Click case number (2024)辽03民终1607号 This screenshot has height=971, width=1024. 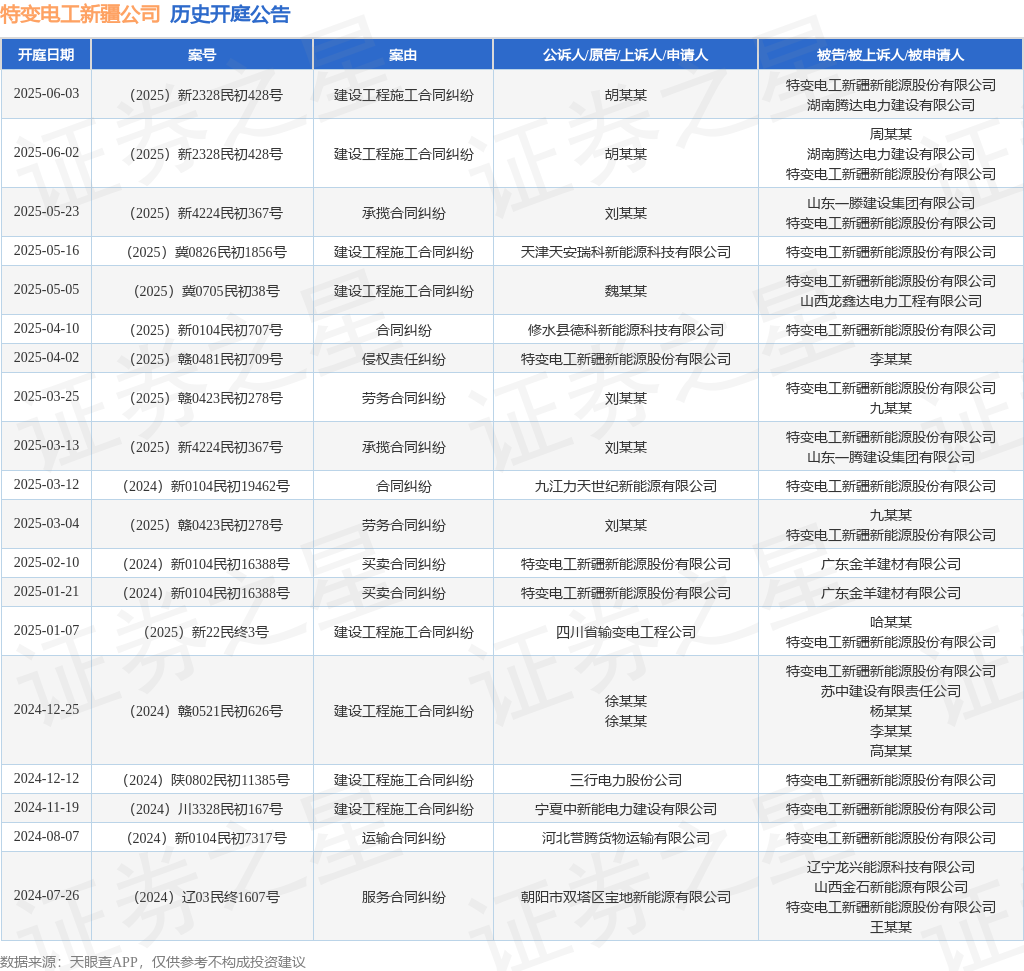206,897
